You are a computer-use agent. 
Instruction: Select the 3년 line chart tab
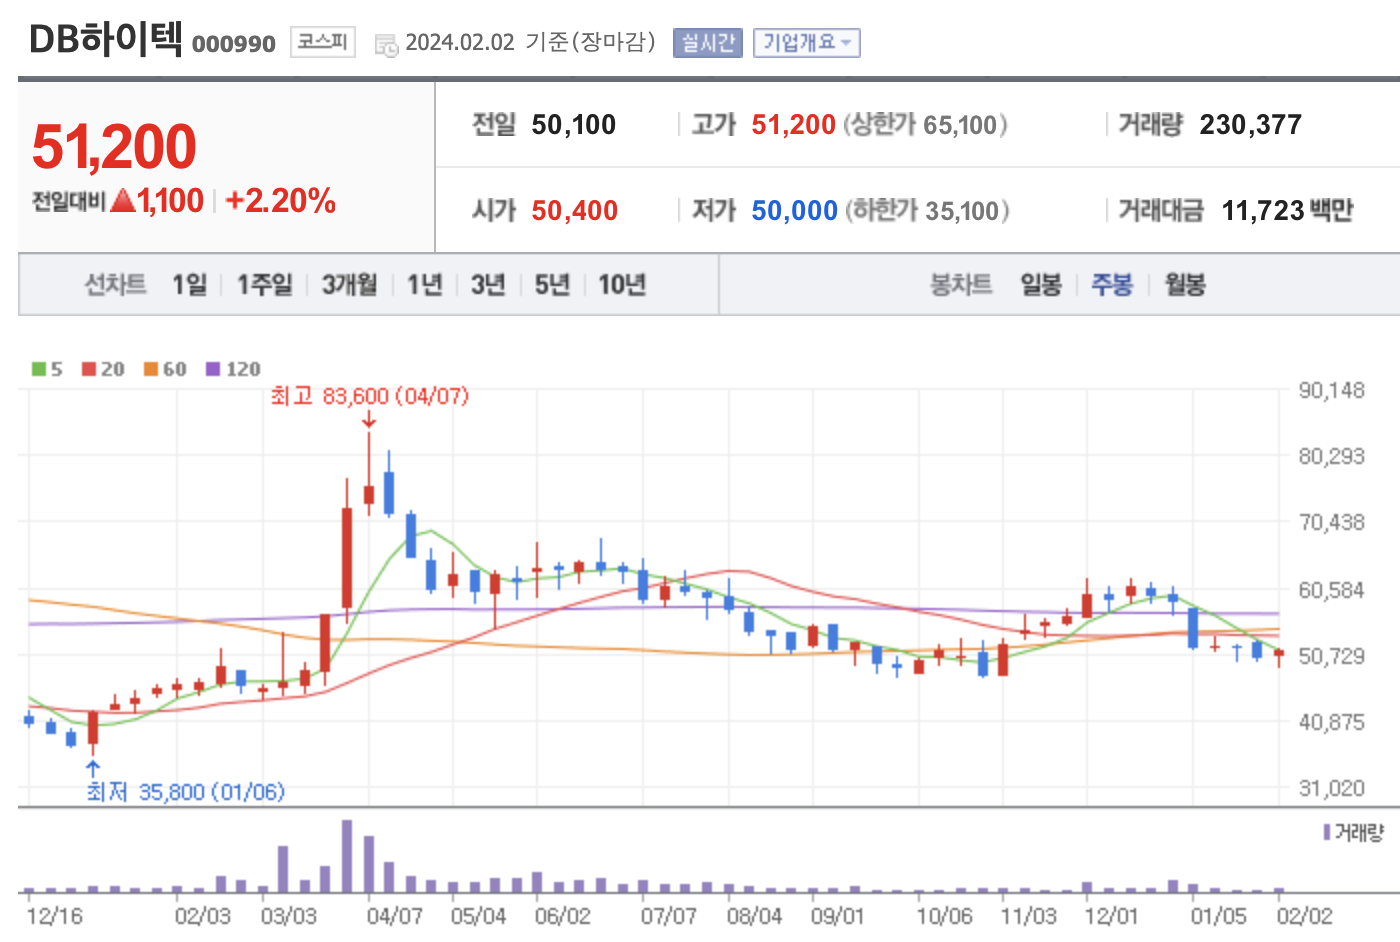488,285
